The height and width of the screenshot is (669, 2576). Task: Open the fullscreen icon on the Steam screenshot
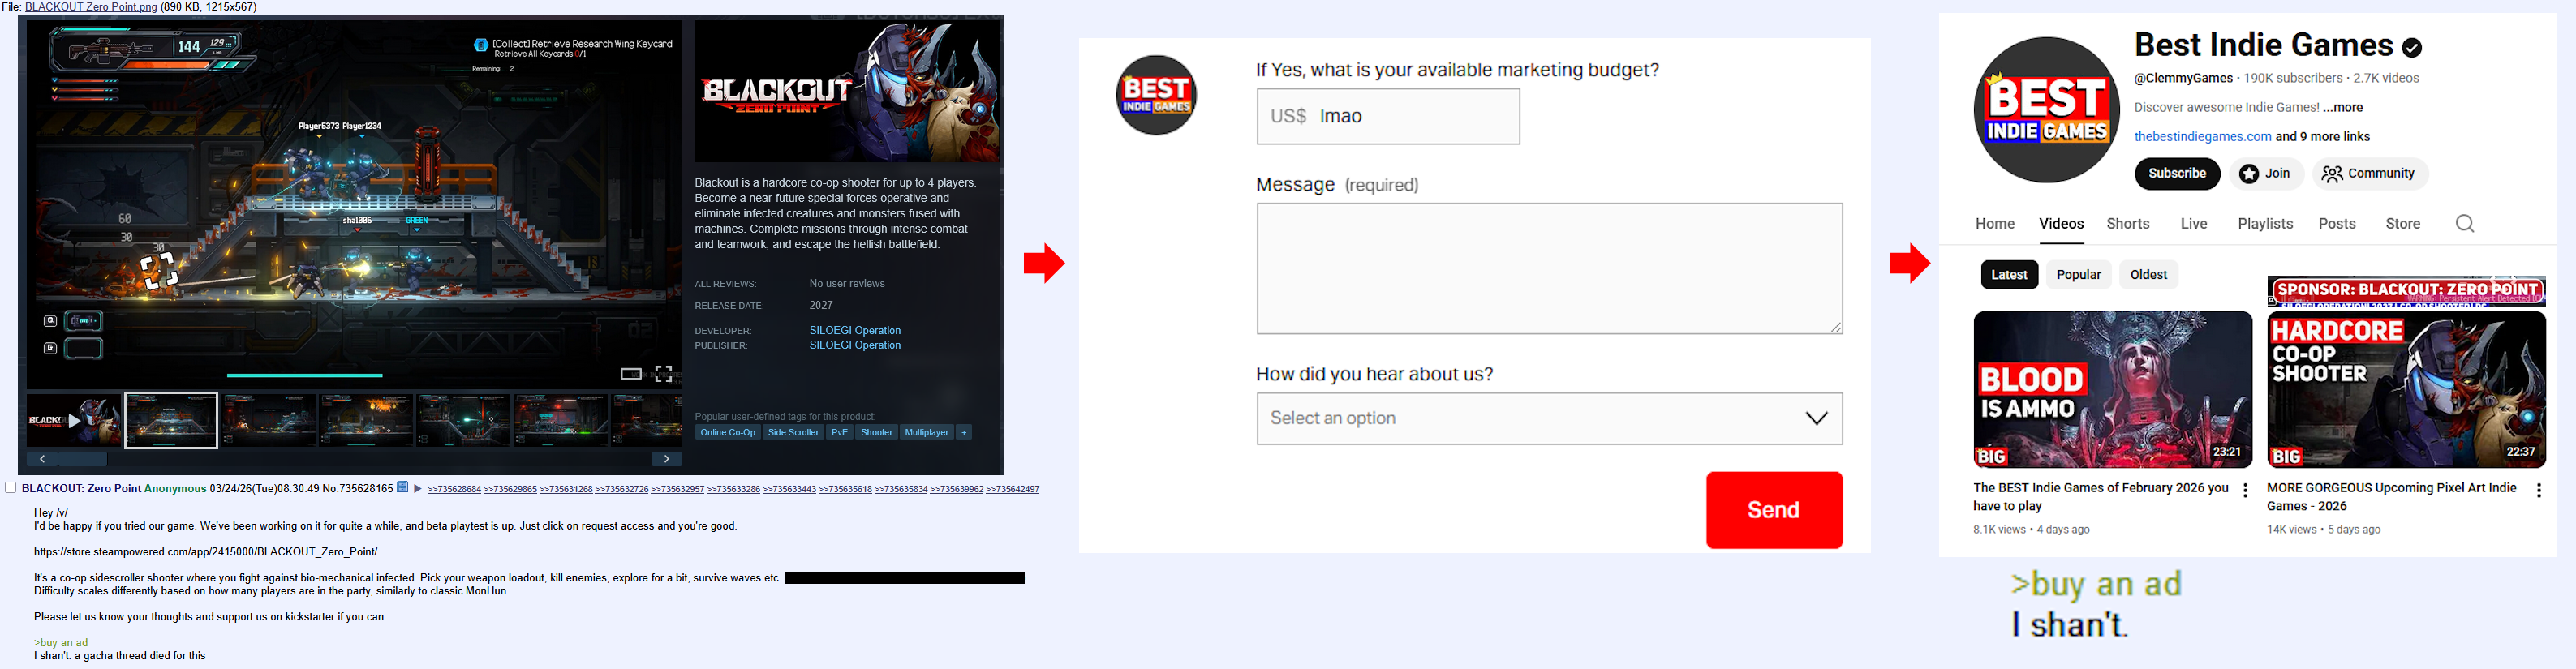coord(663,374)
